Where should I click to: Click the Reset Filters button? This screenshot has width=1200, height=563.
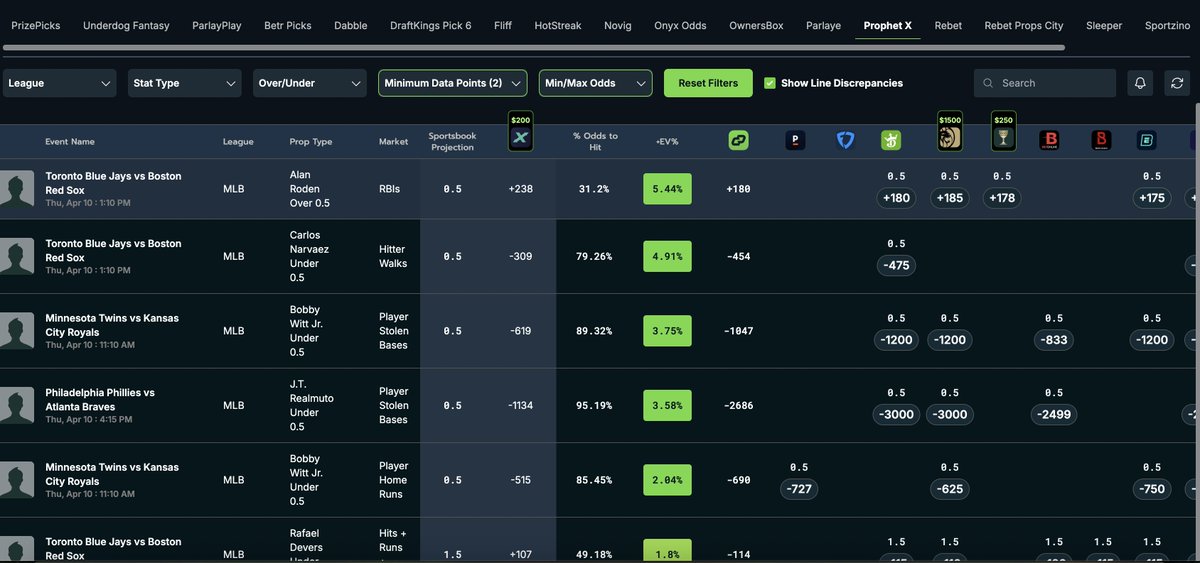[708, 83]
